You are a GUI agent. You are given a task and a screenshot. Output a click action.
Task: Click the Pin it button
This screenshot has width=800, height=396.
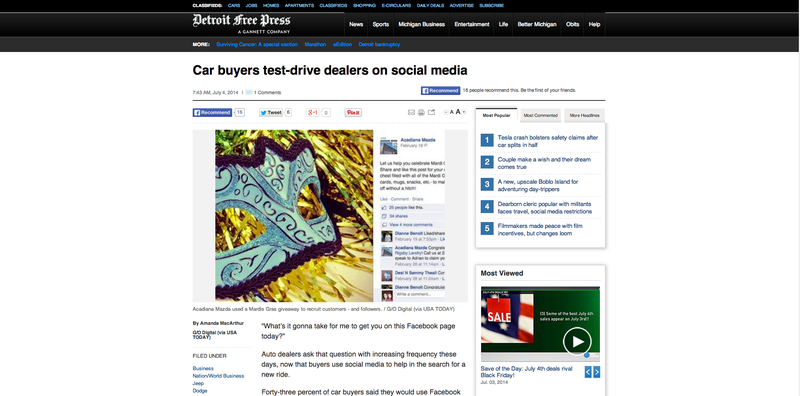[x=353, y=113]
